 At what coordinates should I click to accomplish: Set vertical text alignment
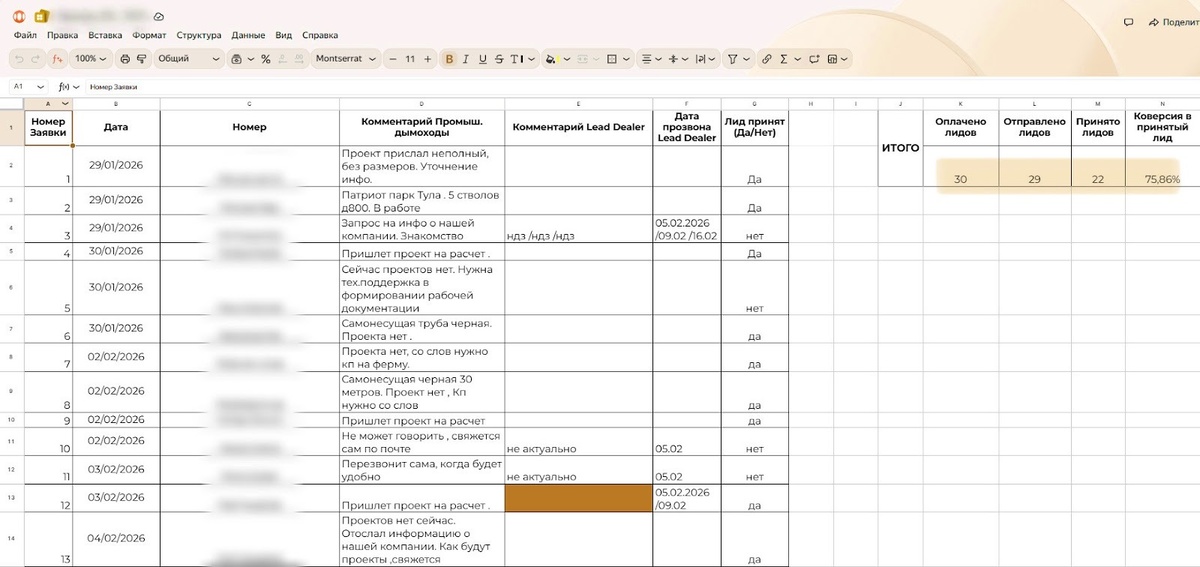pyautogui.click(x=673, y=59)
